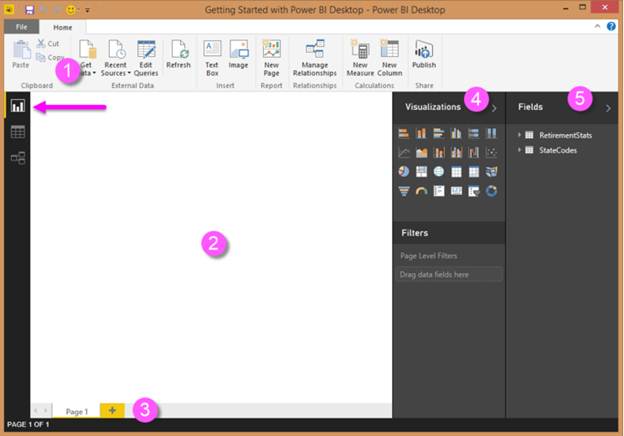The height and width of the screenshot is (436, 624).
Task: Click the Filters pane header
Action: pos(449,233)
